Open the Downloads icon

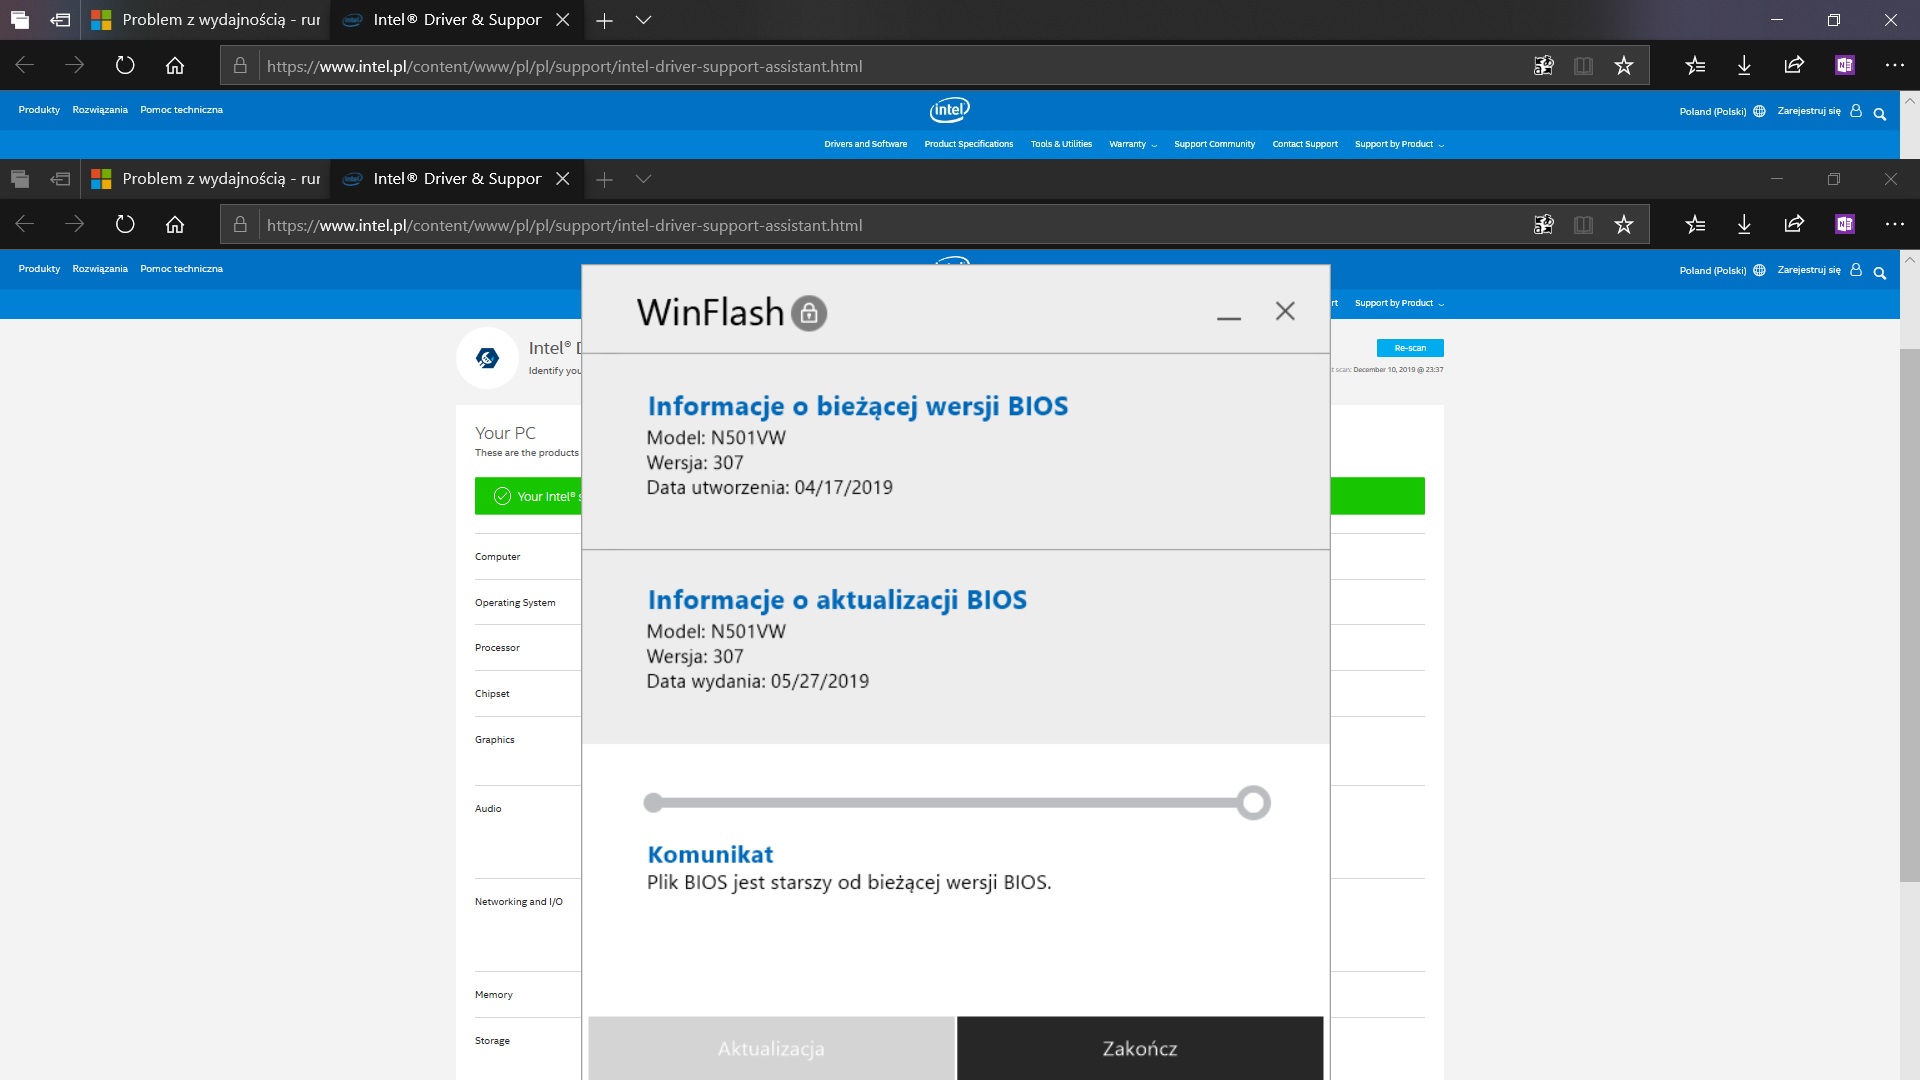1743,66
